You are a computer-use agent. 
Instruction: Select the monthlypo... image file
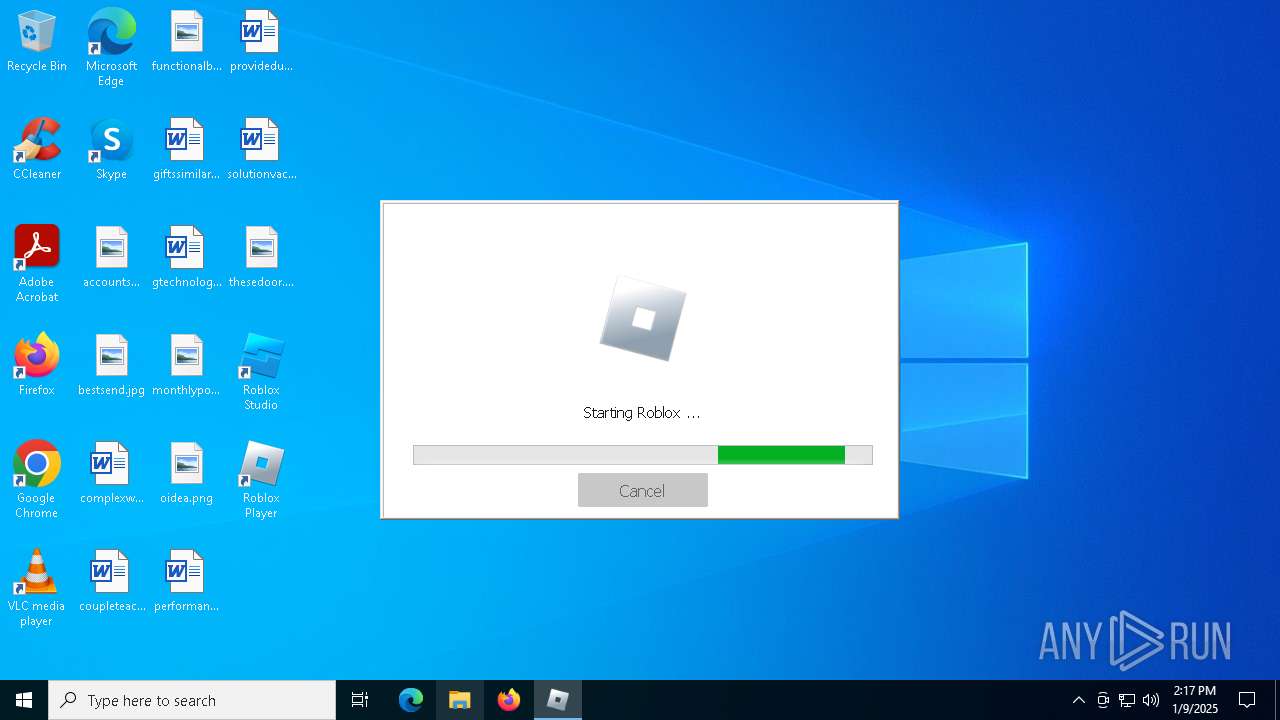[186, 366]
